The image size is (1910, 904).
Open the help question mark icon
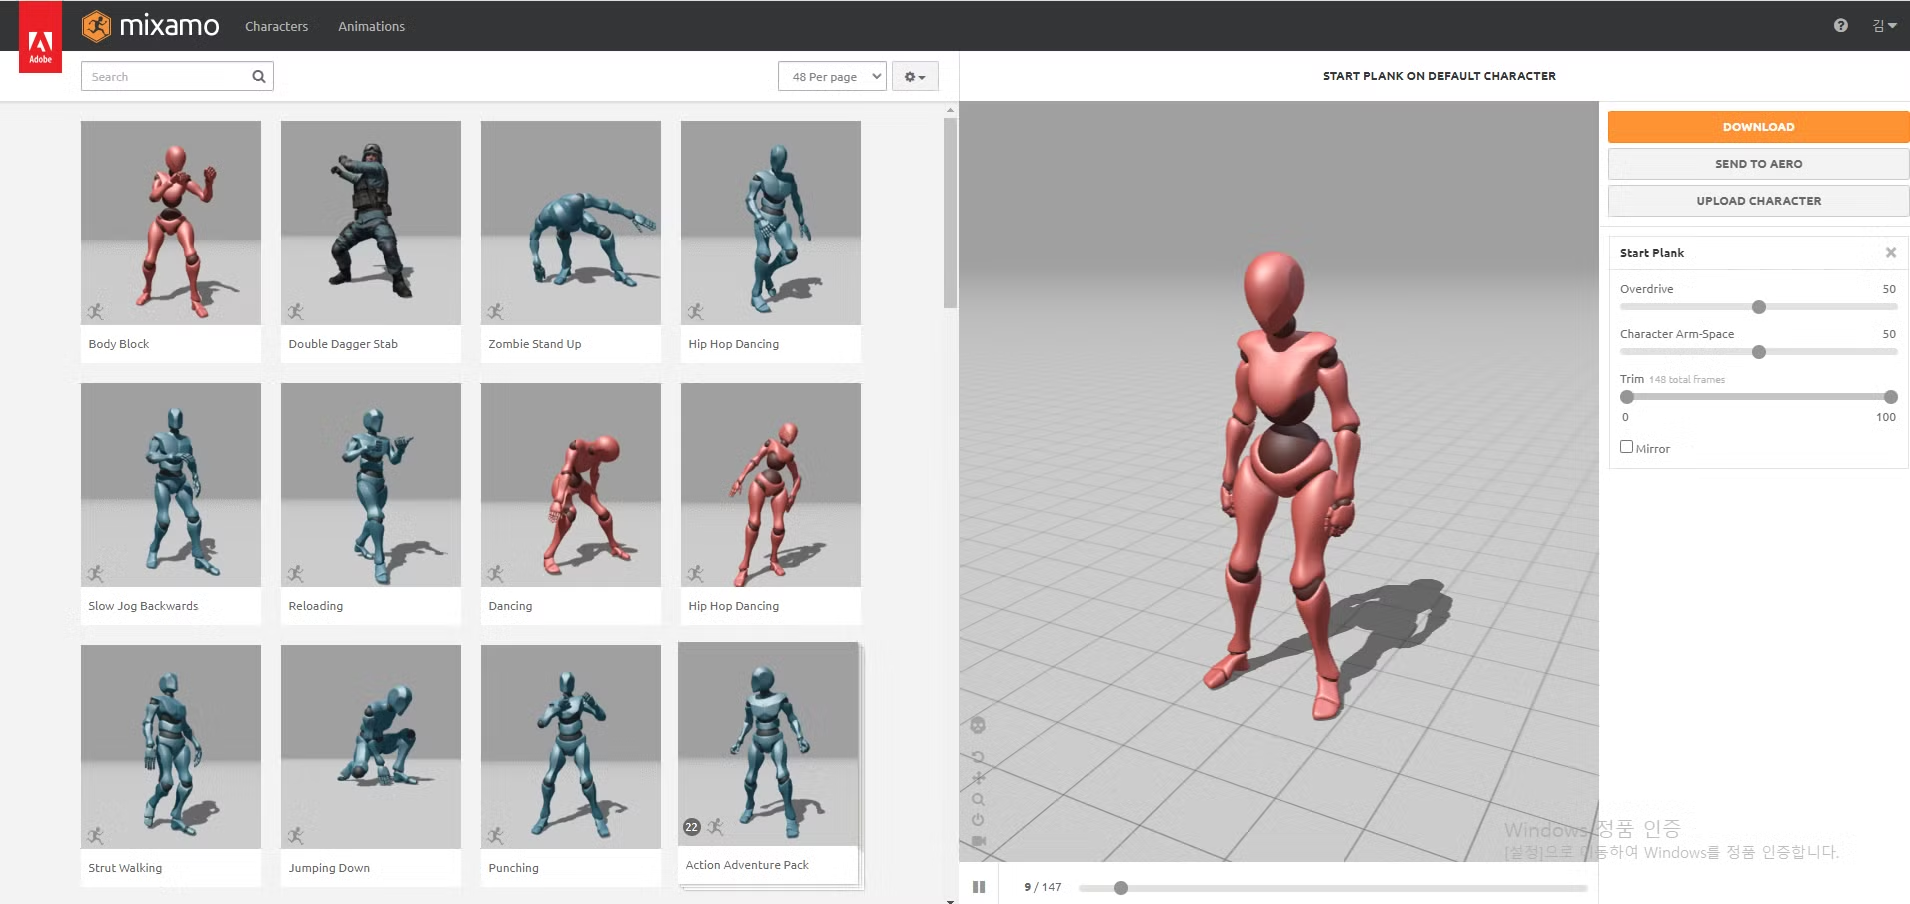(x=1841, y=26)
